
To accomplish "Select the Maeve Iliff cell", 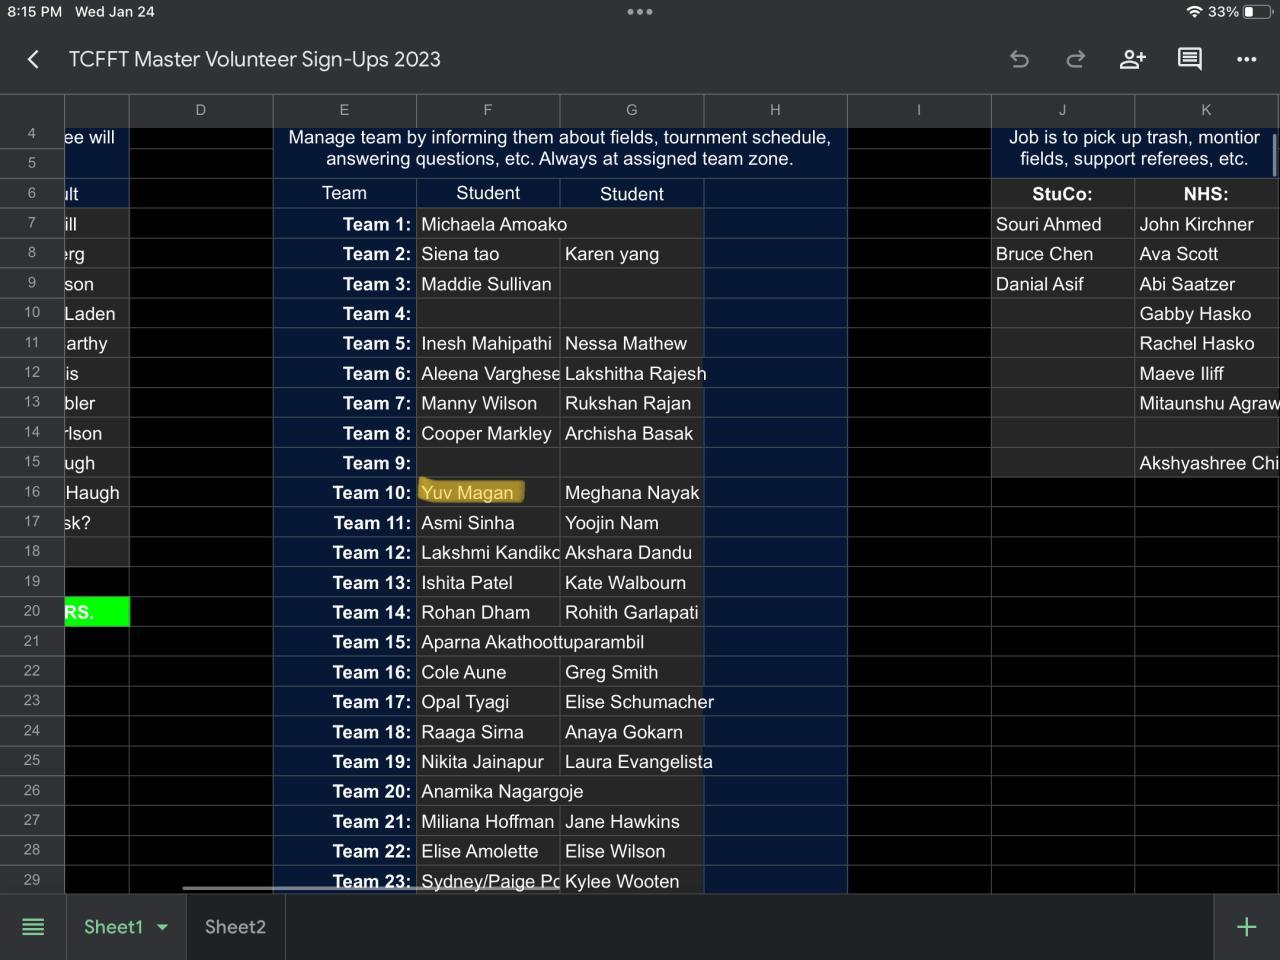I will pos(1206,373).
